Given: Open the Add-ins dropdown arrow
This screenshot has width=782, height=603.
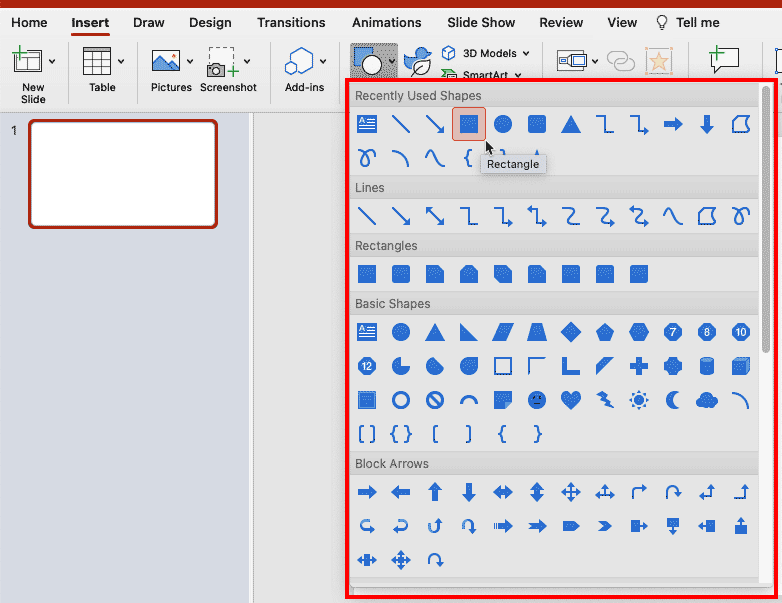Looking at the screenshot, I should [x=323, y=61].
